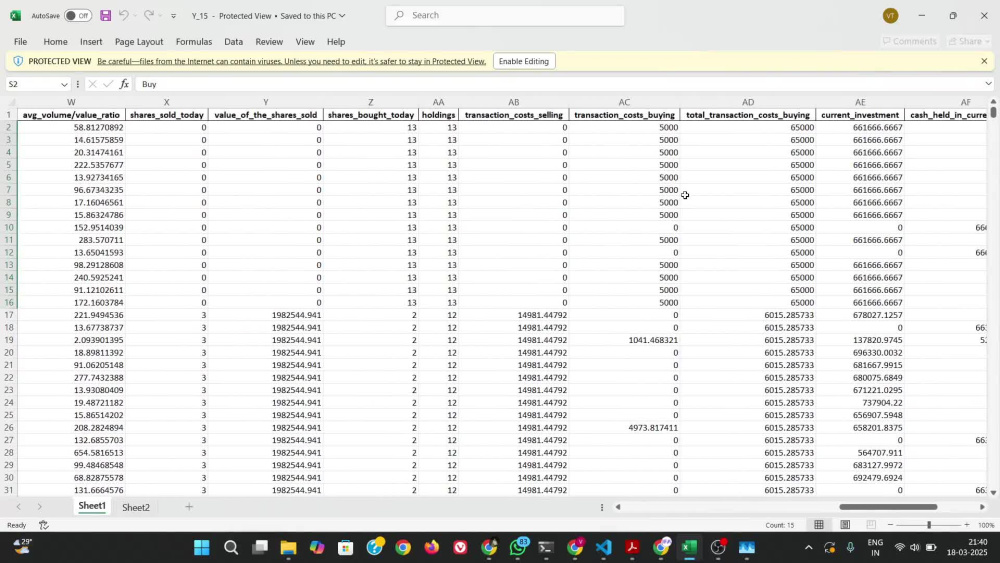Click the Insert Function fx icon
Screen dimensions: 1000x563
point(124,84)
